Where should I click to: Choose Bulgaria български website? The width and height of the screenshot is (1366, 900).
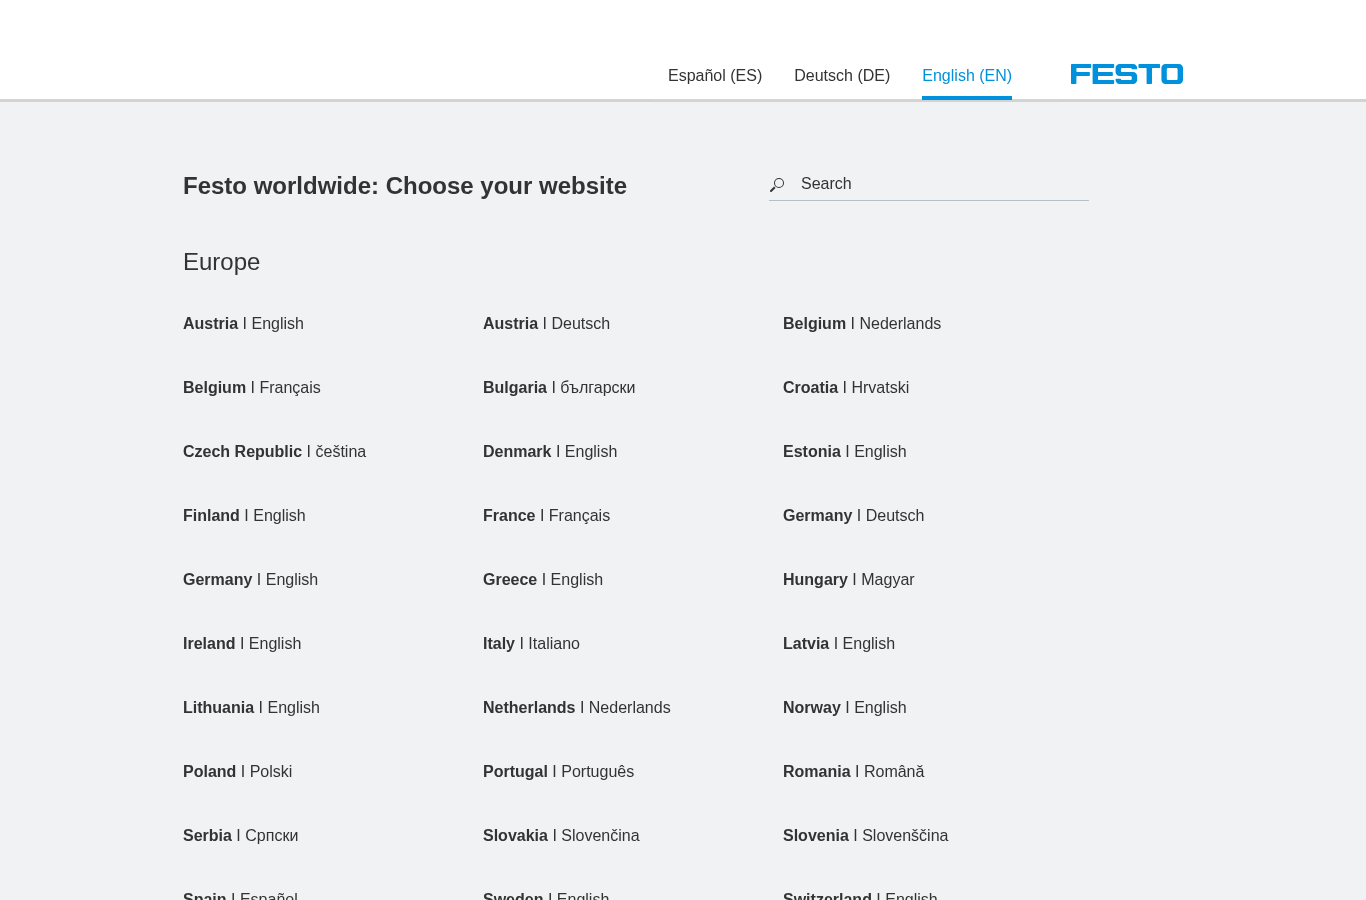coord(559,388)
